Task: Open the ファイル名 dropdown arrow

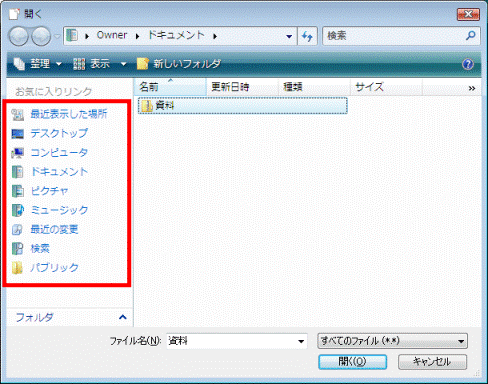Action: click(x=301, y=341)
